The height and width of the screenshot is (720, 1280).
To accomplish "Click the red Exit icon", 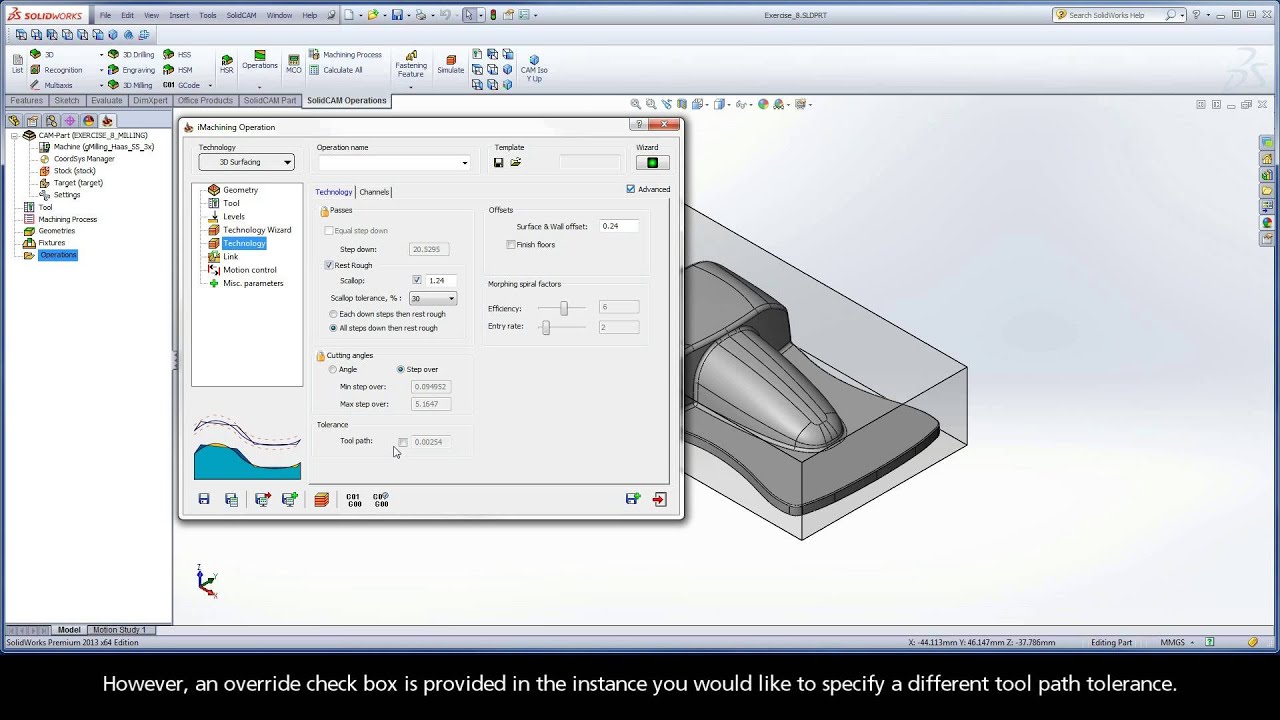I will click(x=659, y=499).
